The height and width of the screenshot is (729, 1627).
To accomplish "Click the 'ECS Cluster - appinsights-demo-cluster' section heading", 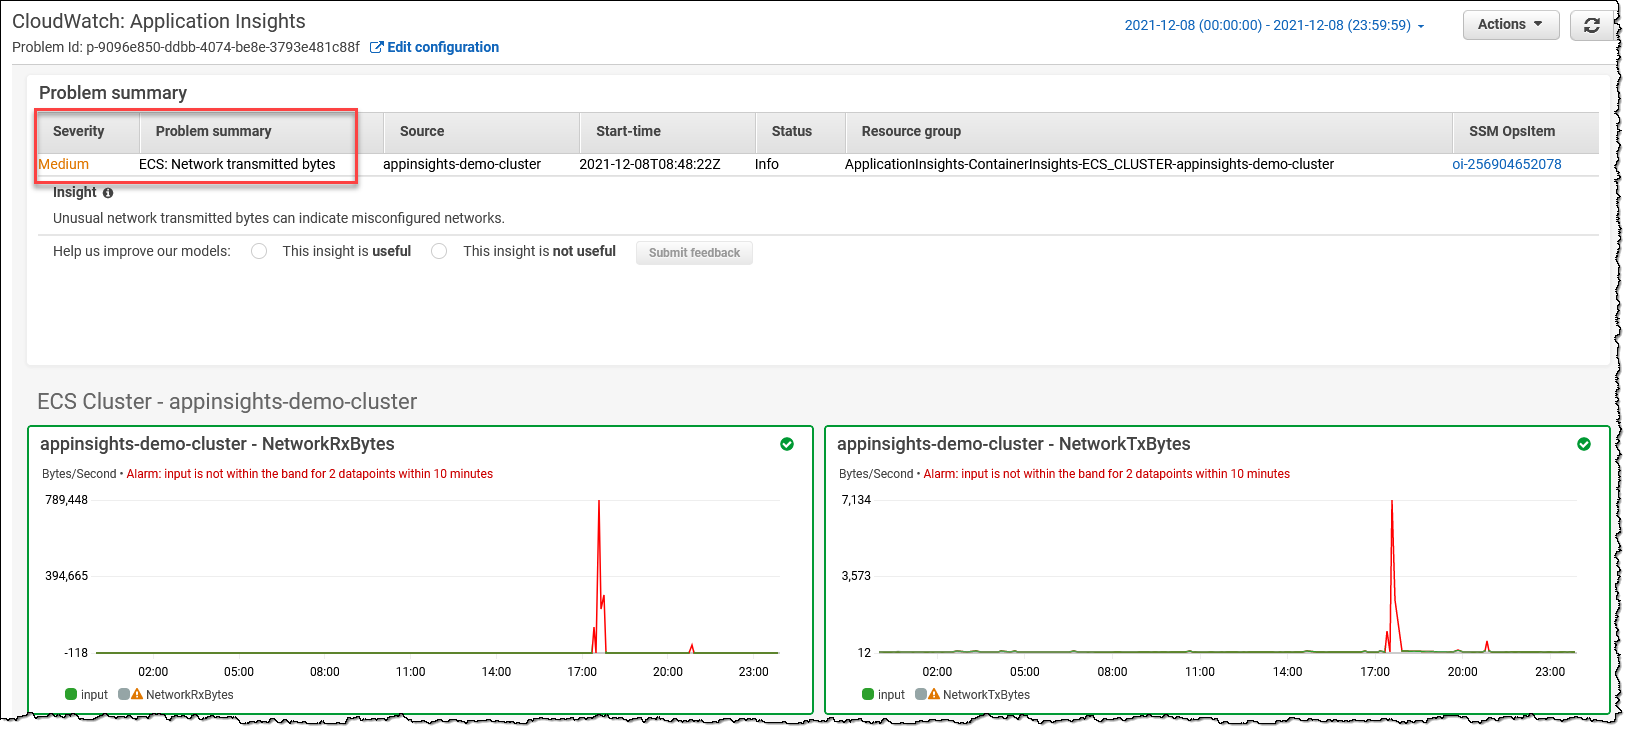I will coord(227,401).
